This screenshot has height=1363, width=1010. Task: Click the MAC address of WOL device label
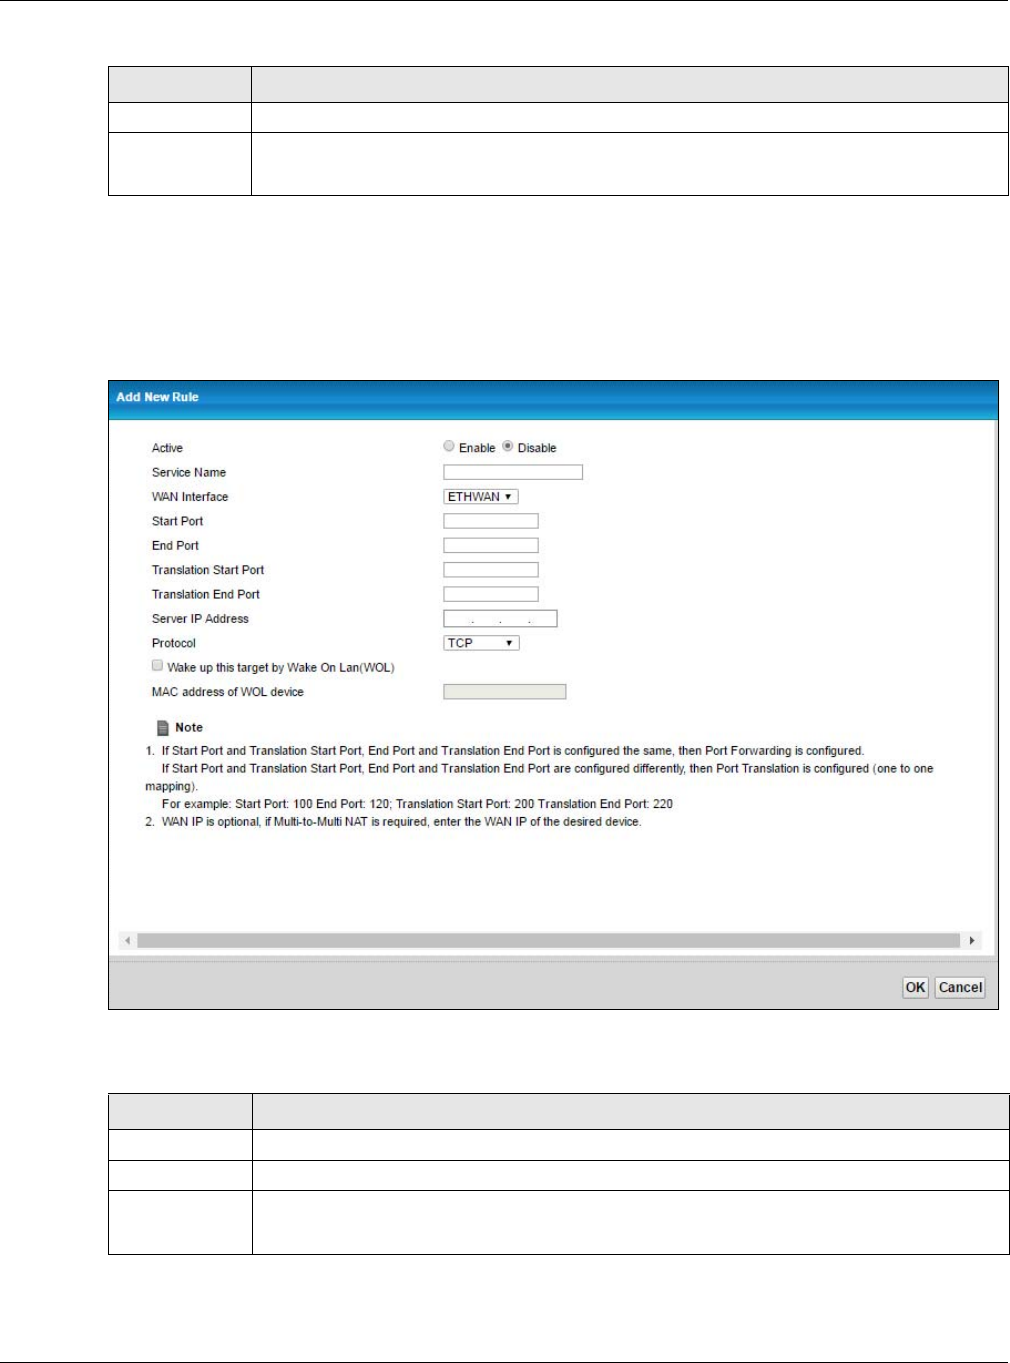coord(228,692)
